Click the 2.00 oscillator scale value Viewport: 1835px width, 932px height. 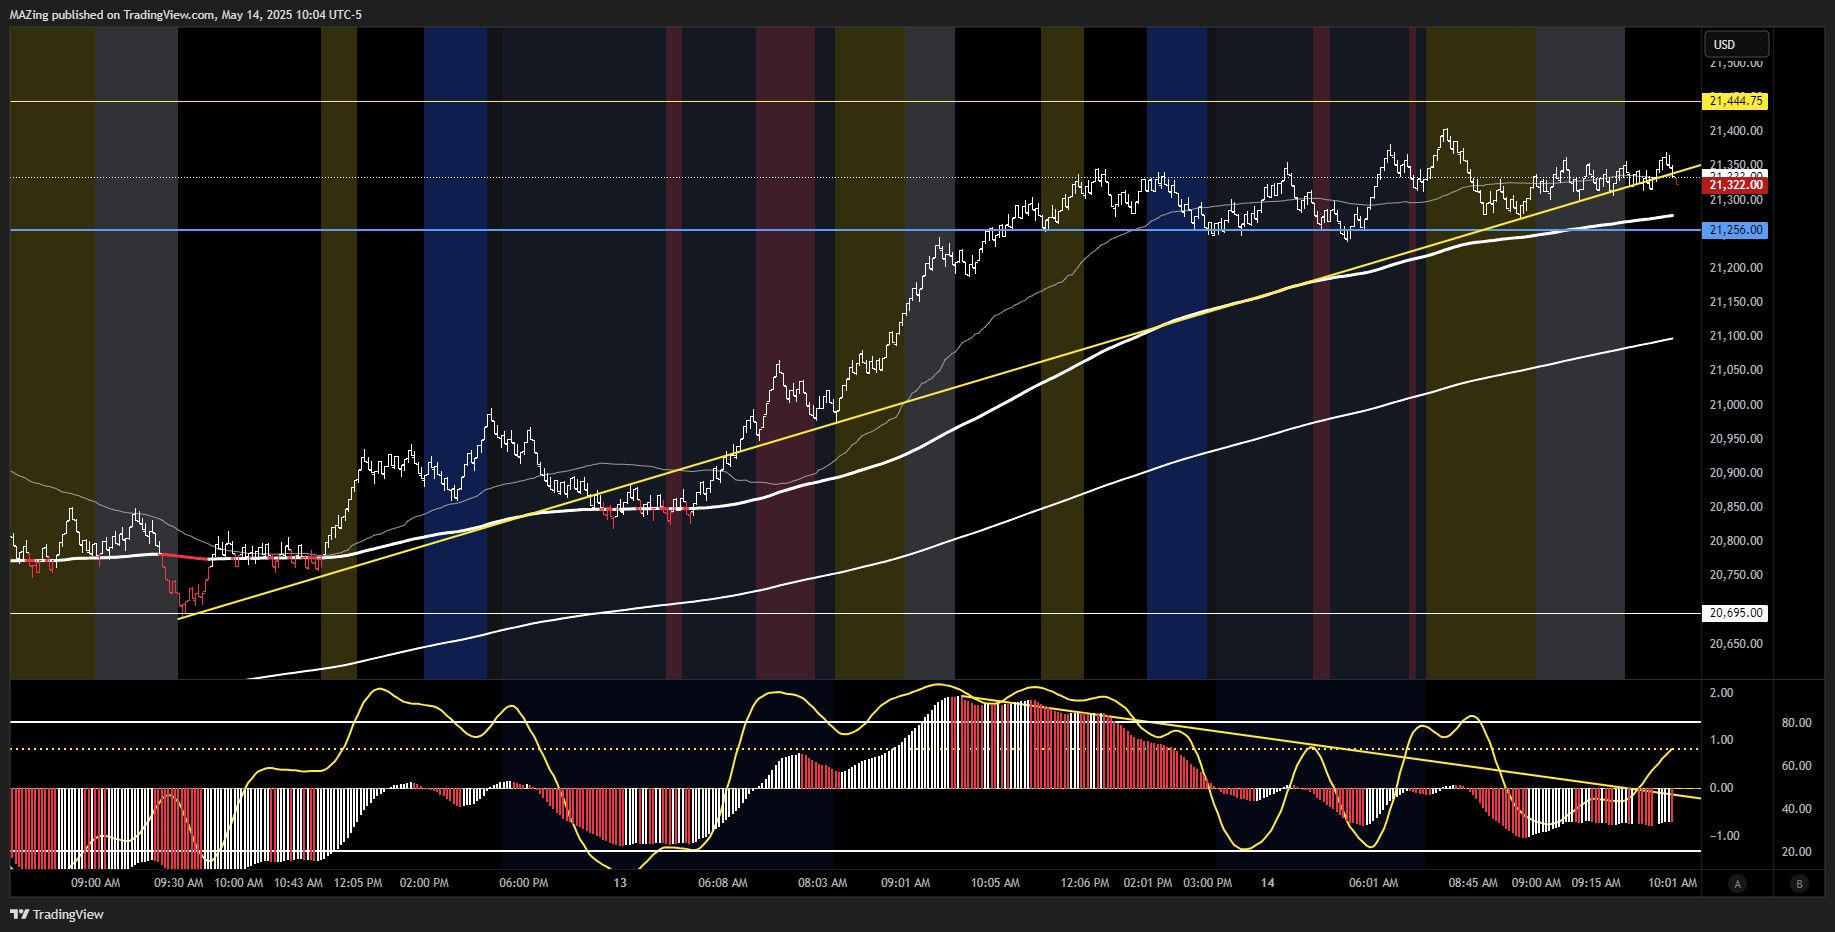tap(1722, 693)
